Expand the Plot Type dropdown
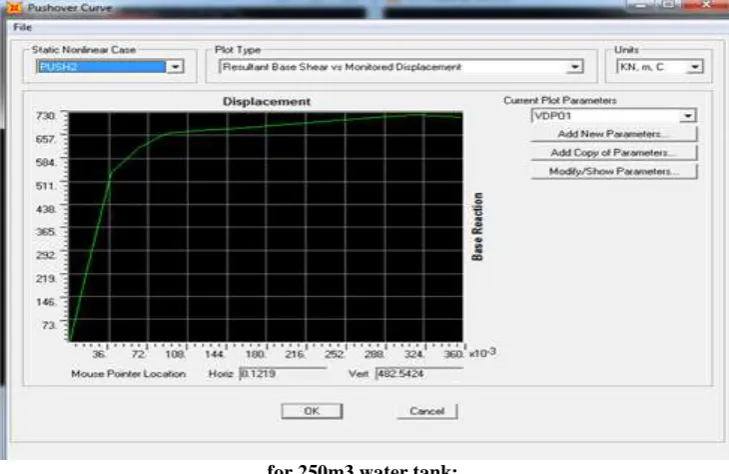This screenshot has height=474, width=729. pyautogui.click(x=575, y=67)
